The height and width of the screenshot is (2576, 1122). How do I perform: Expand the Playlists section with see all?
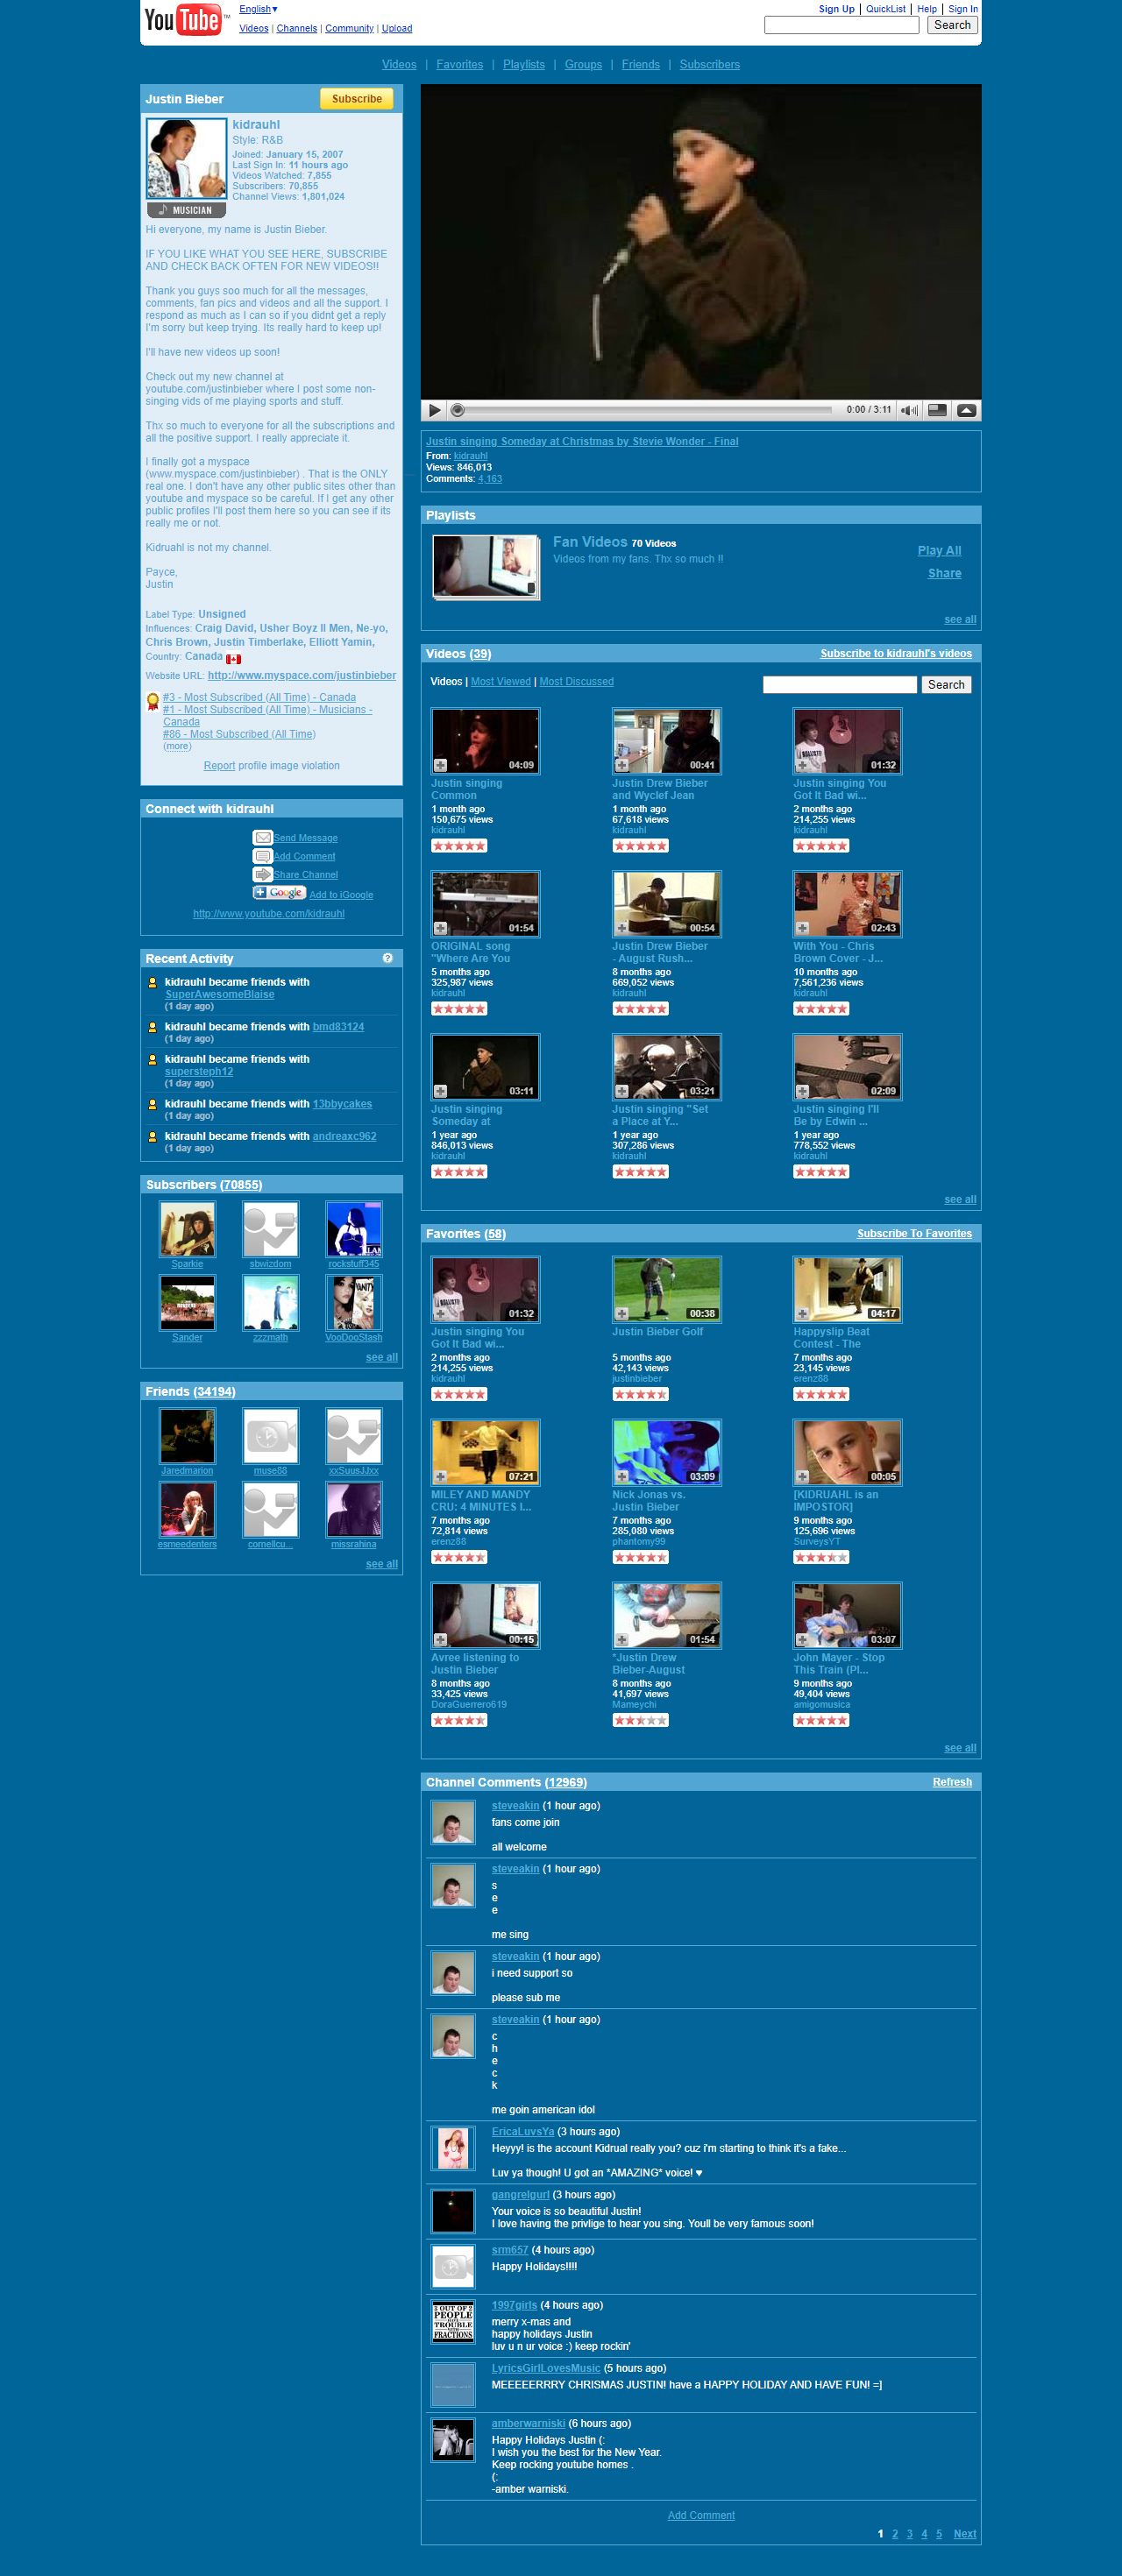(x=960, y=620)
